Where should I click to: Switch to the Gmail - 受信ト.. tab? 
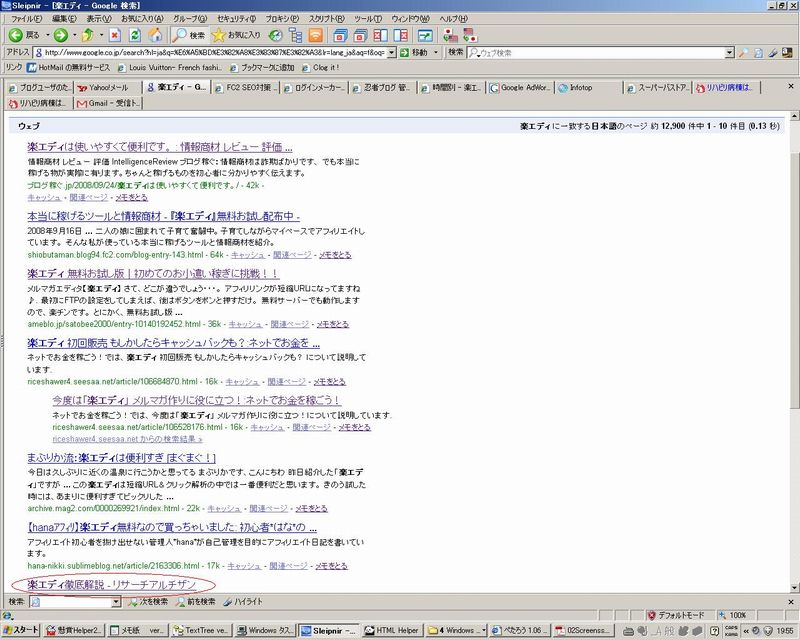click(x=108, y=103)
